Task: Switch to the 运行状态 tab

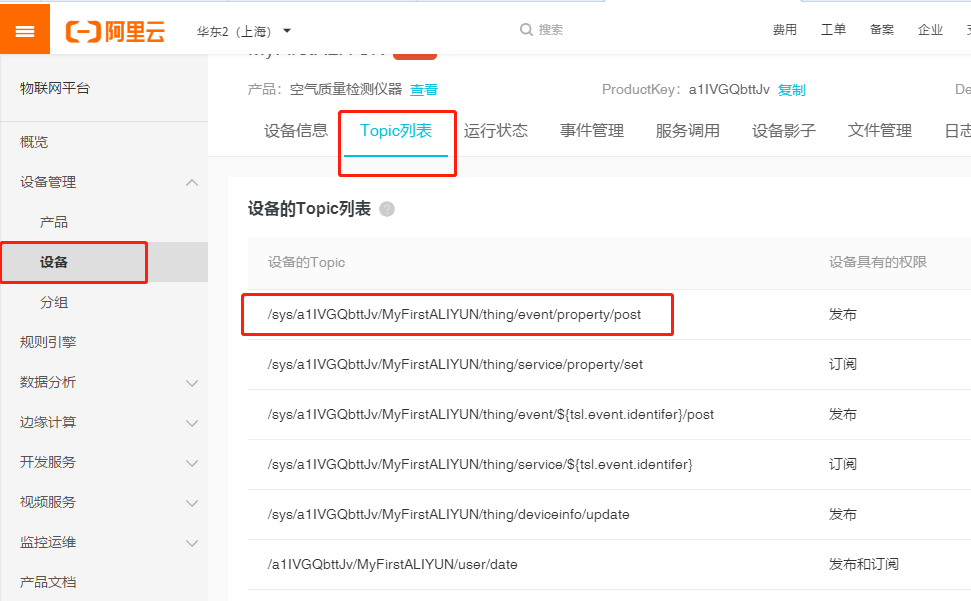Action: point(495,131)
